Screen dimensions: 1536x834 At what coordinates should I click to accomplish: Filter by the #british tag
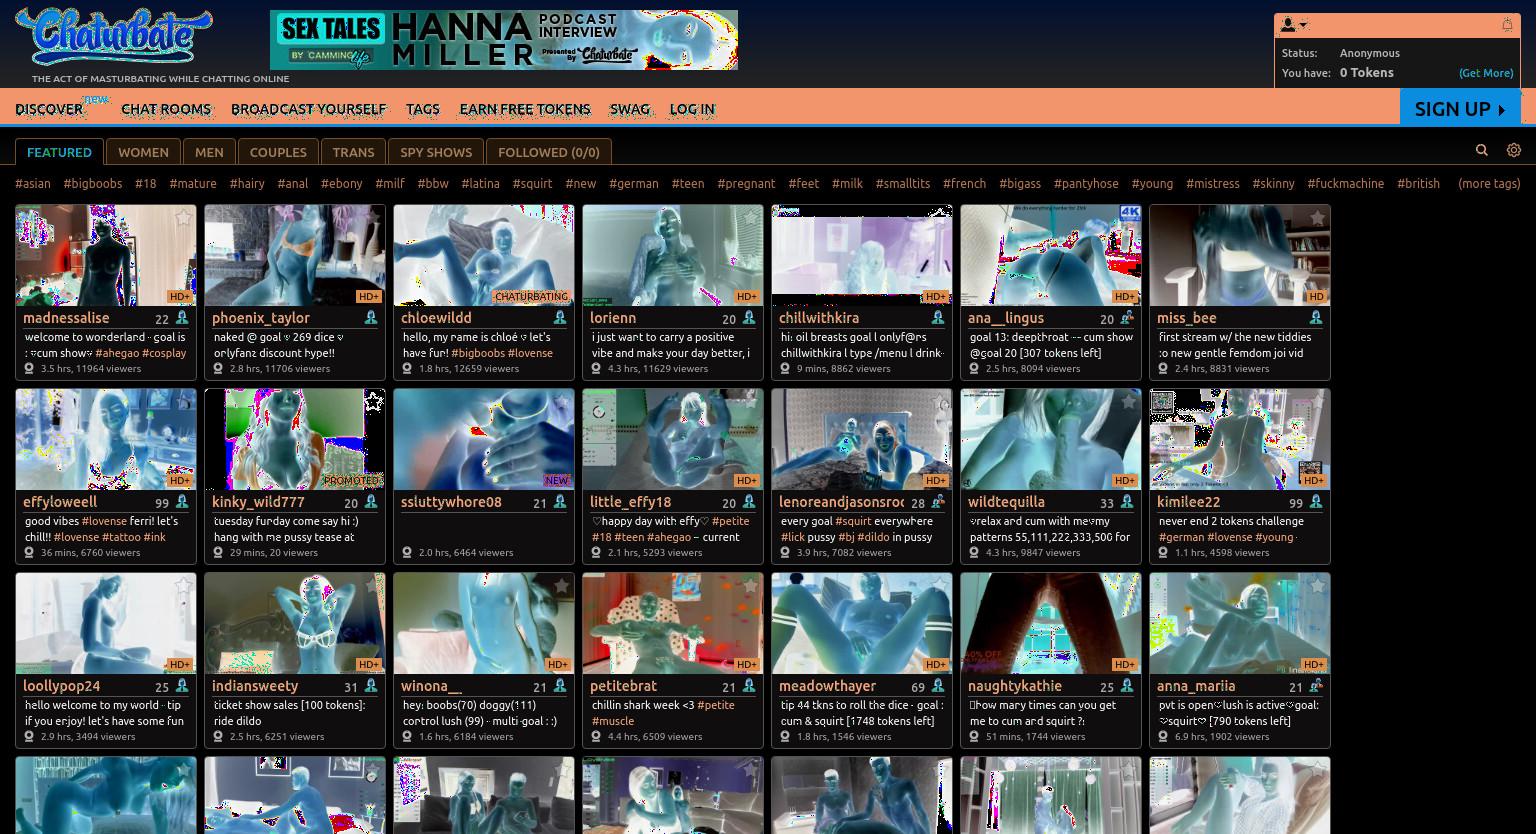pyautogui.click(x=1418, y=183)
